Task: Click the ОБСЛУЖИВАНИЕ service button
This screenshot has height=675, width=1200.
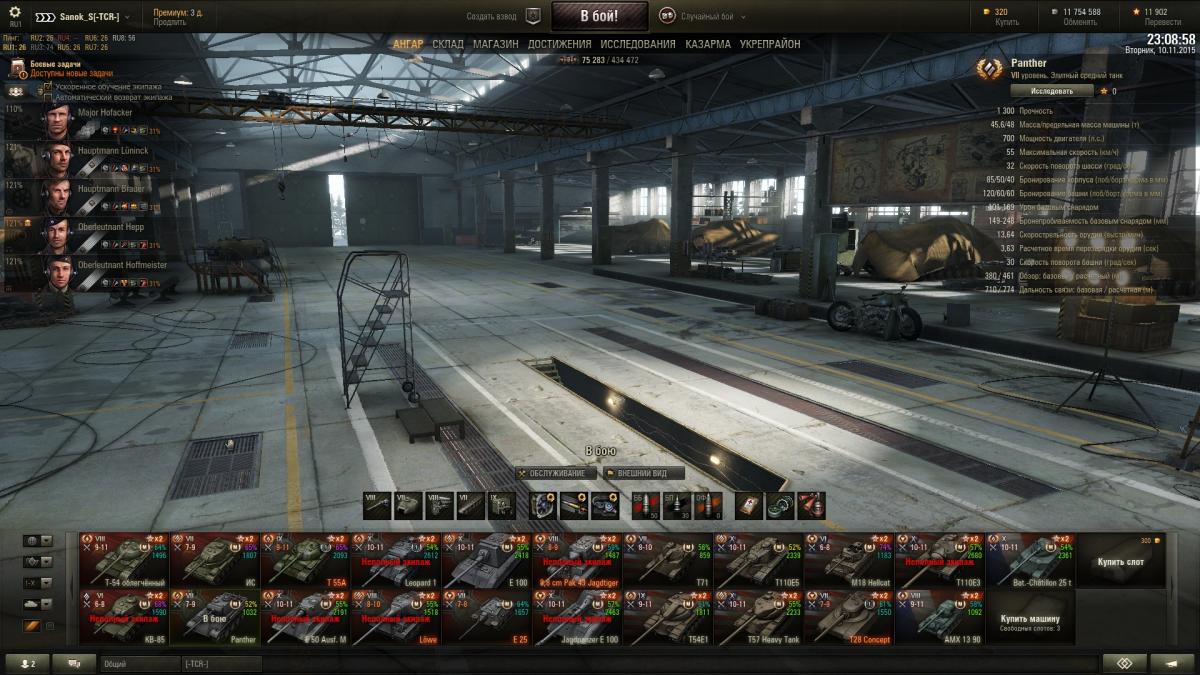Action: tap(557, 473)
